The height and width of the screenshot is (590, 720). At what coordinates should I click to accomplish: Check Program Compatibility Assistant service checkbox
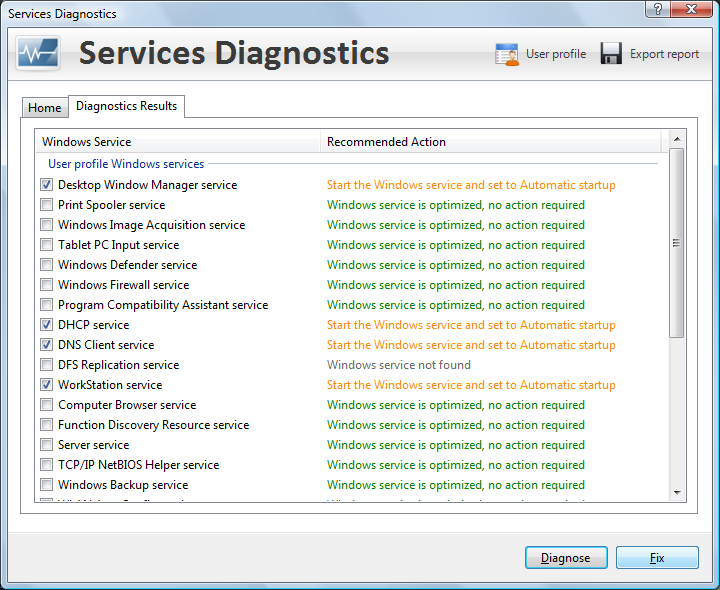coord(46,305)
